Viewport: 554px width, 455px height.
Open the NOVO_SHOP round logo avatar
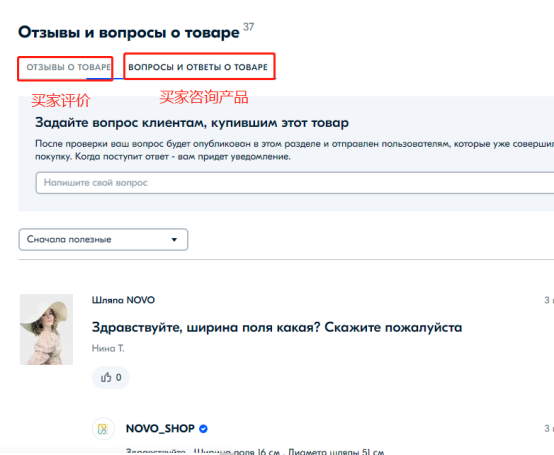(103, 429)
